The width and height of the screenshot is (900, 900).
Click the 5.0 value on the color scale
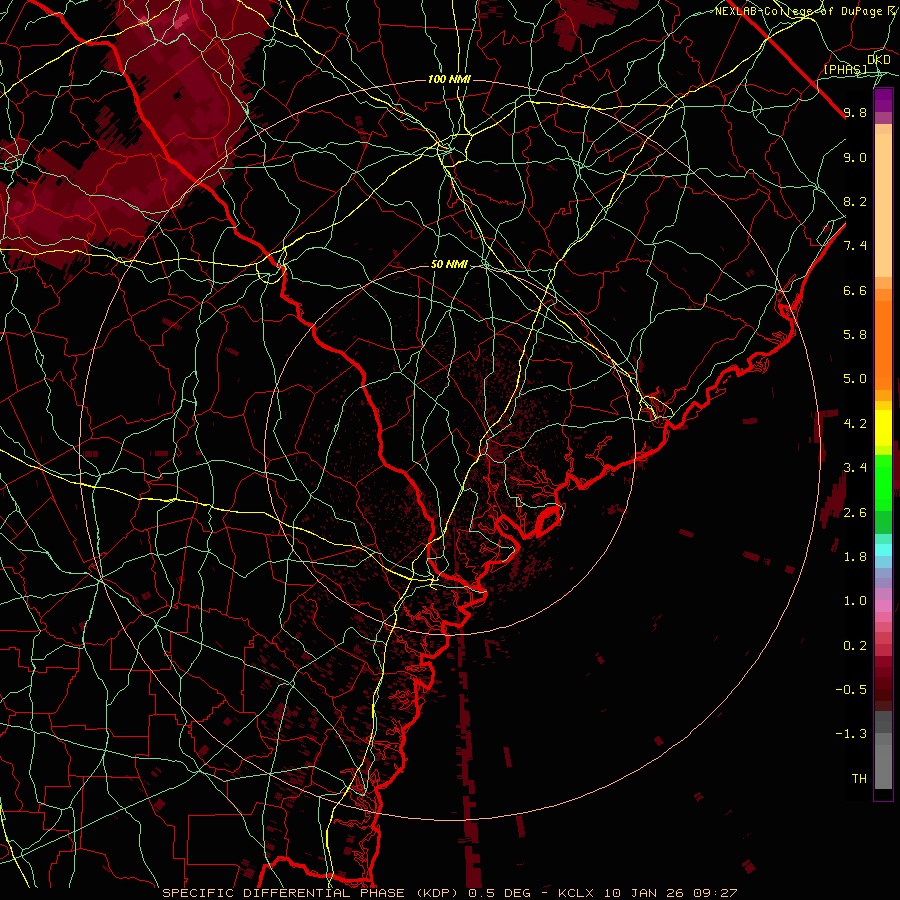point(855,379)
